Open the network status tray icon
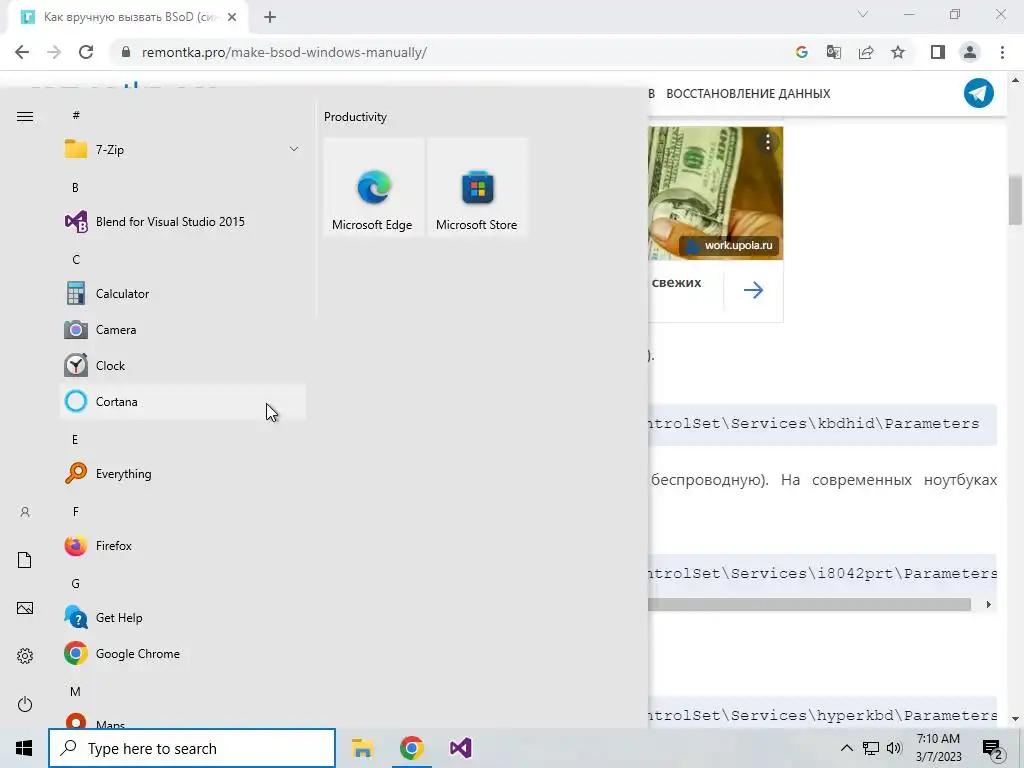Image resolution: width=1024 pixels, height=768 pixels. [871, 748]
